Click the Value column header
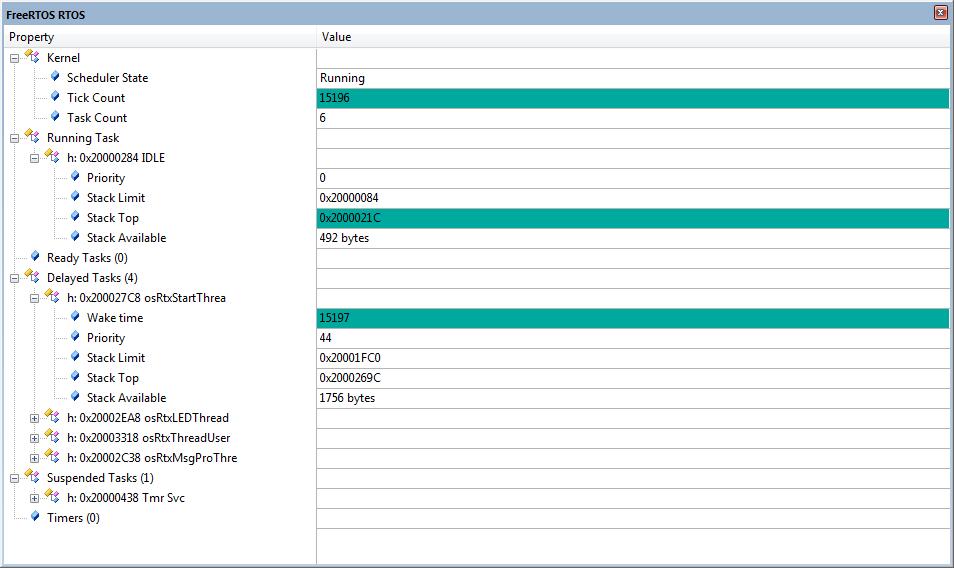Screen dimensions: 954x568 tap(634, 37)
